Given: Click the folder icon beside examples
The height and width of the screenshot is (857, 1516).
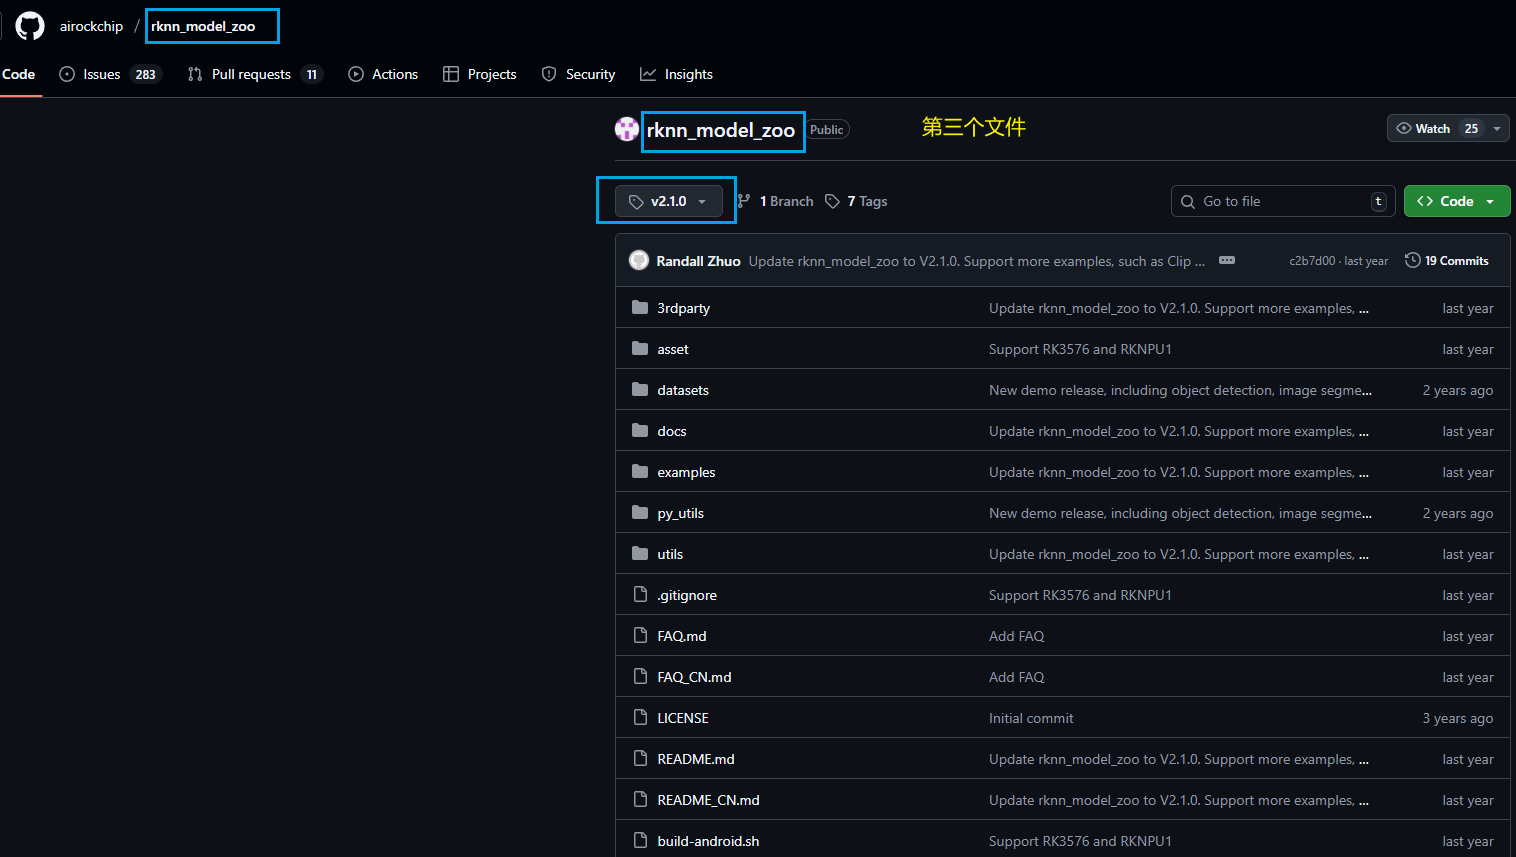Looking at the screenshot, I should point(640,471).
